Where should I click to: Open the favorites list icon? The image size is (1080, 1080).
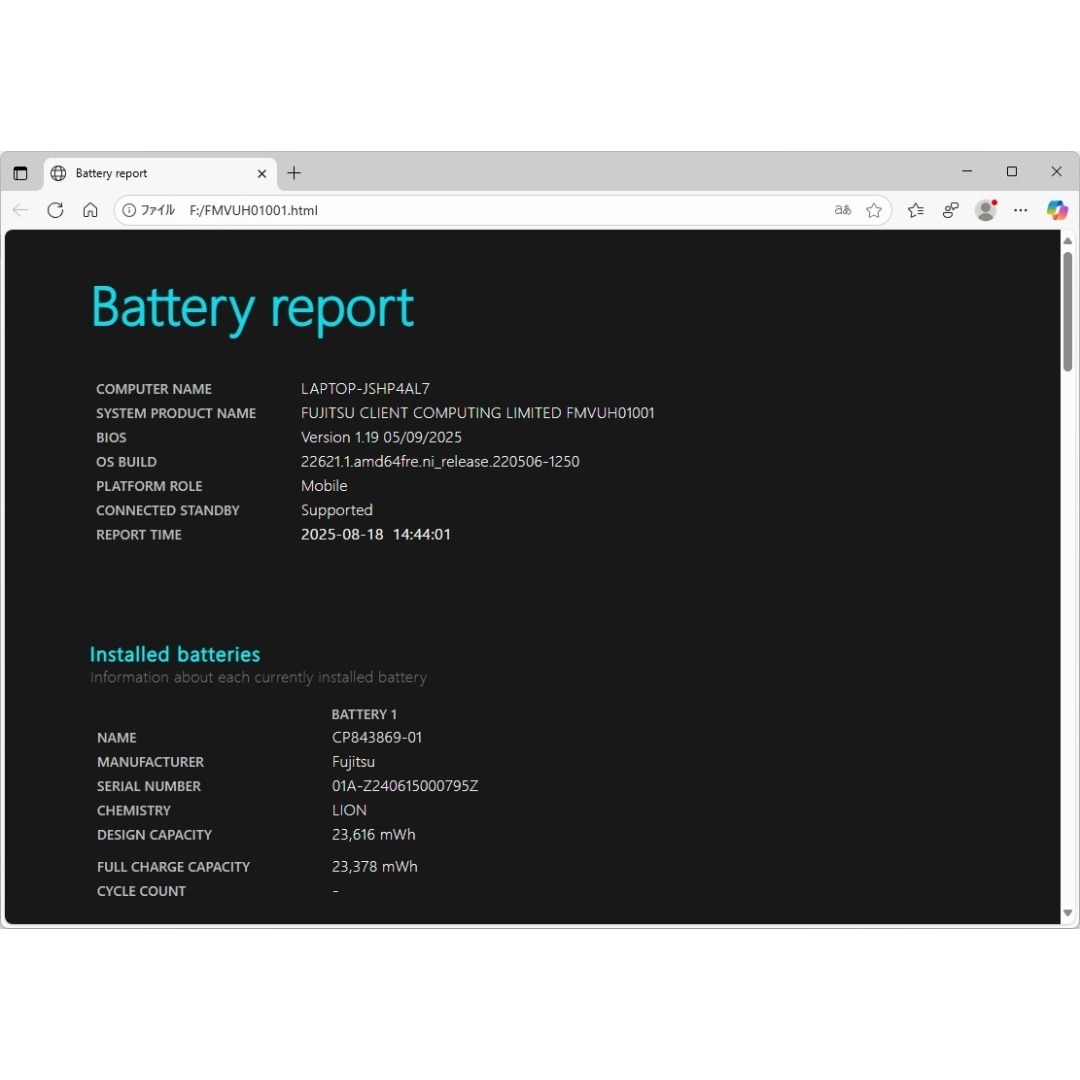point(915,210)
